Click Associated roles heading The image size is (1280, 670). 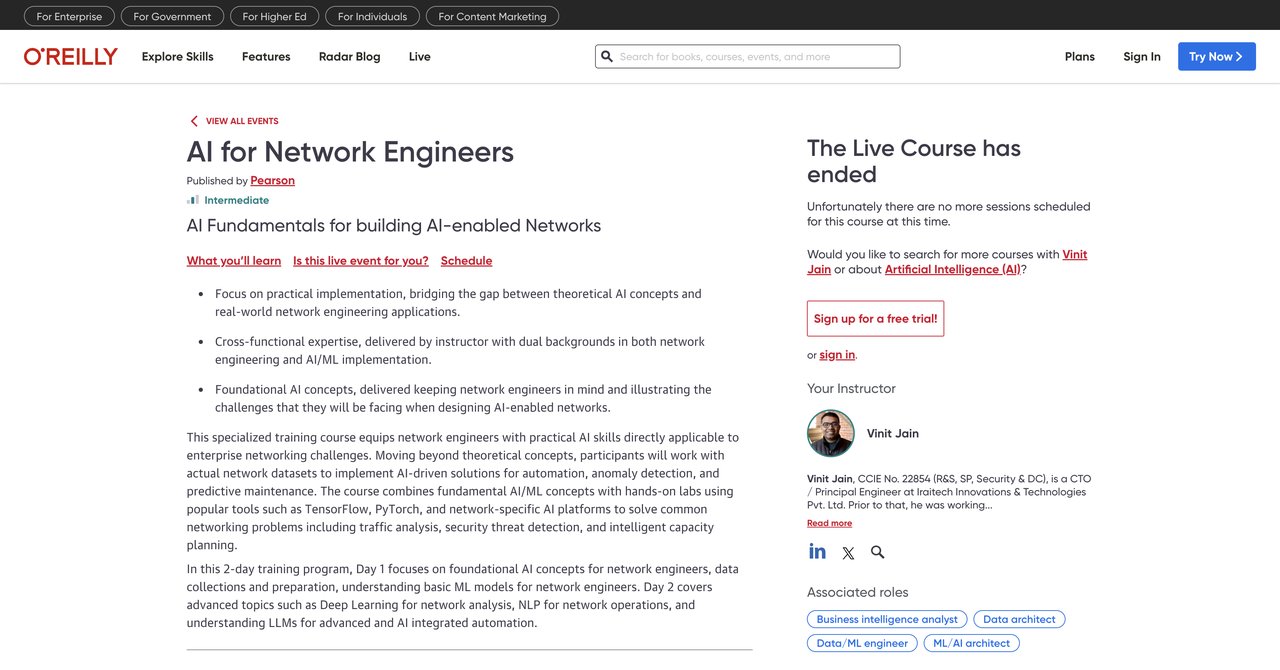[x=858, y=592]
